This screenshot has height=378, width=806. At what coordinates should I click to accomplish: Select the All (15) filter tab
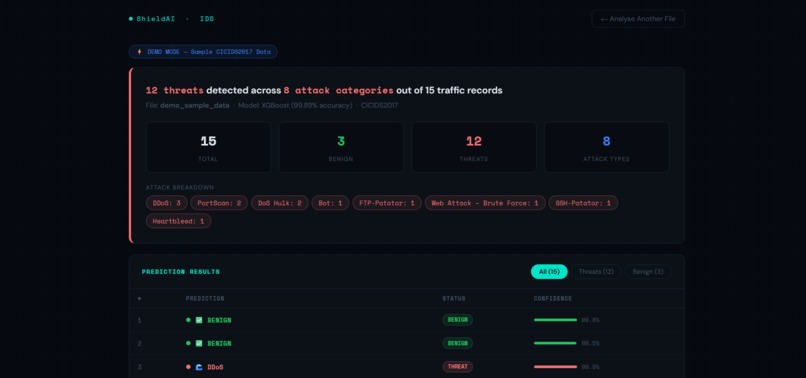pyautogui.click(x=549, y=272)
